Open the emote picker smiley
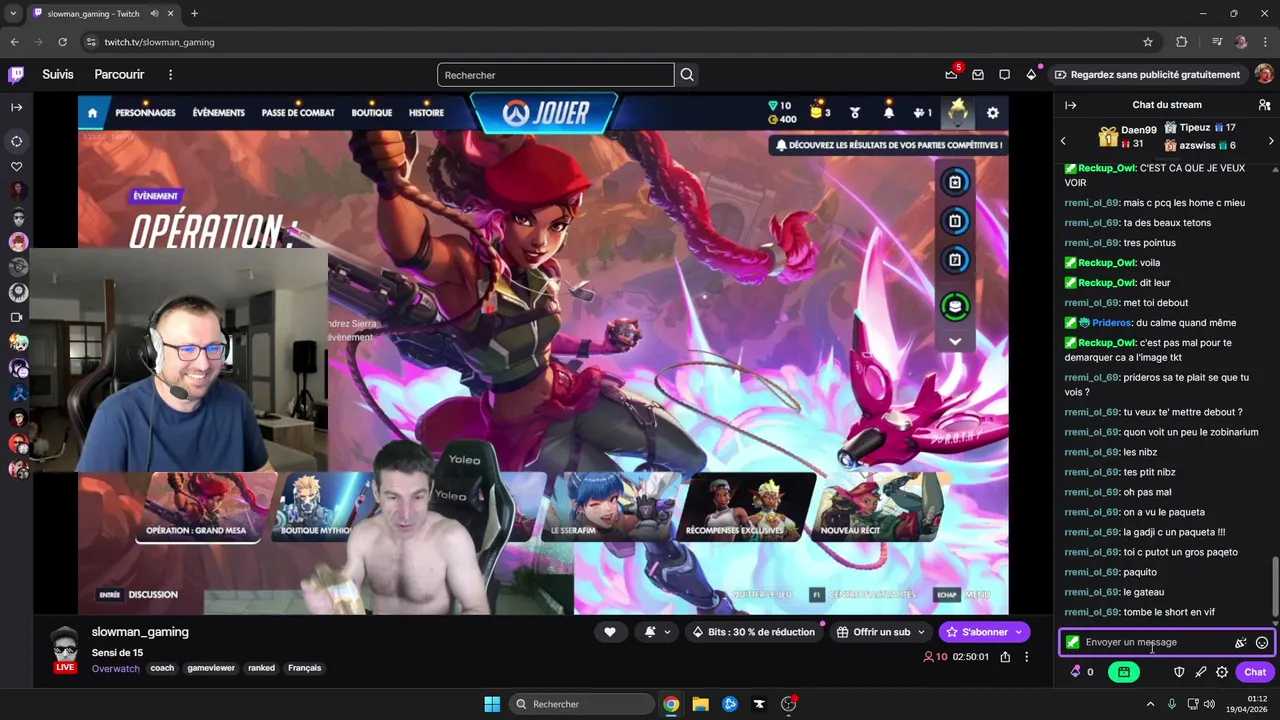1280x720 pixels. point(1262,643)
